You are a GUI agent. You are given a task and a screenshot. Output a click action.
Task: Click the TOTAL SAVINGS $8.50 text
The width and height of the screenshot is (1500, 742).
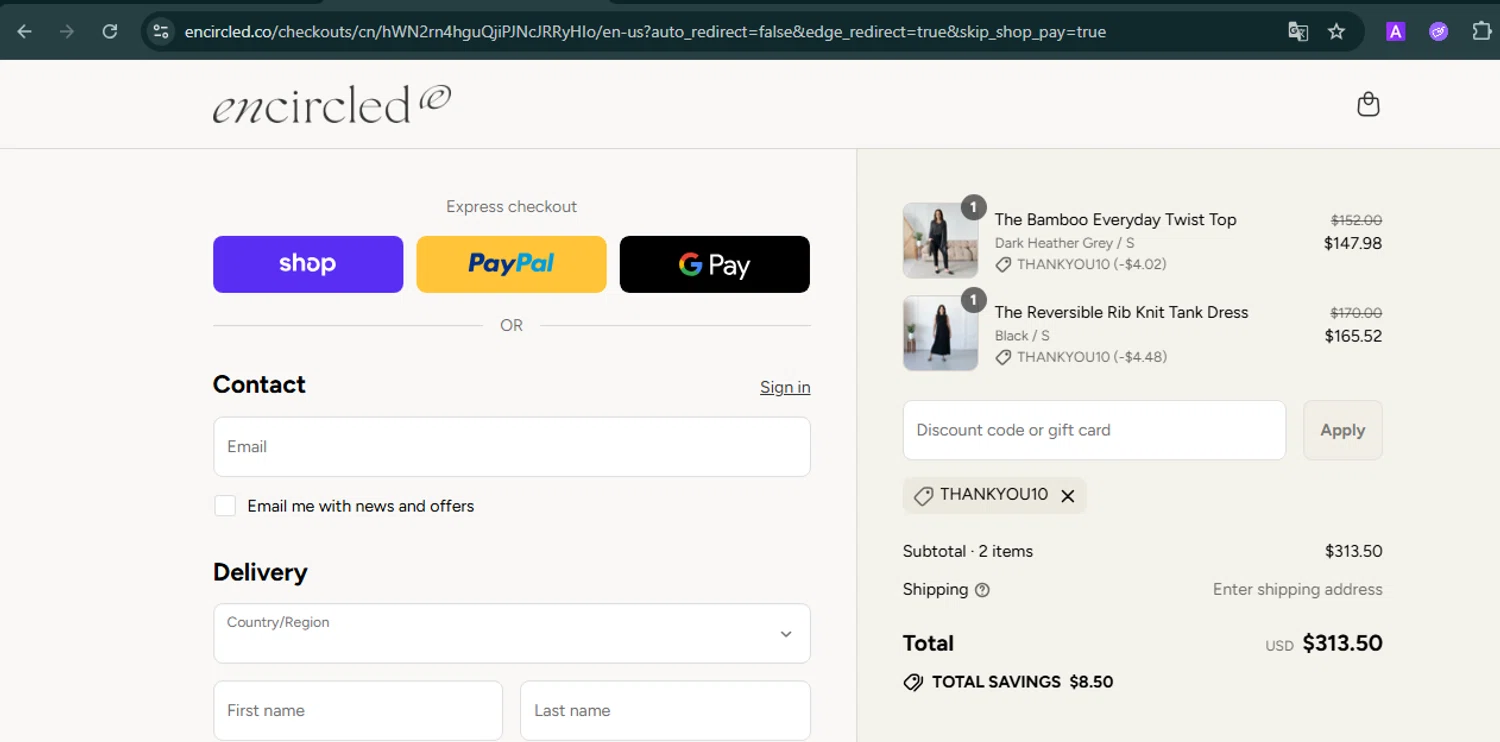coord(1022,683)
